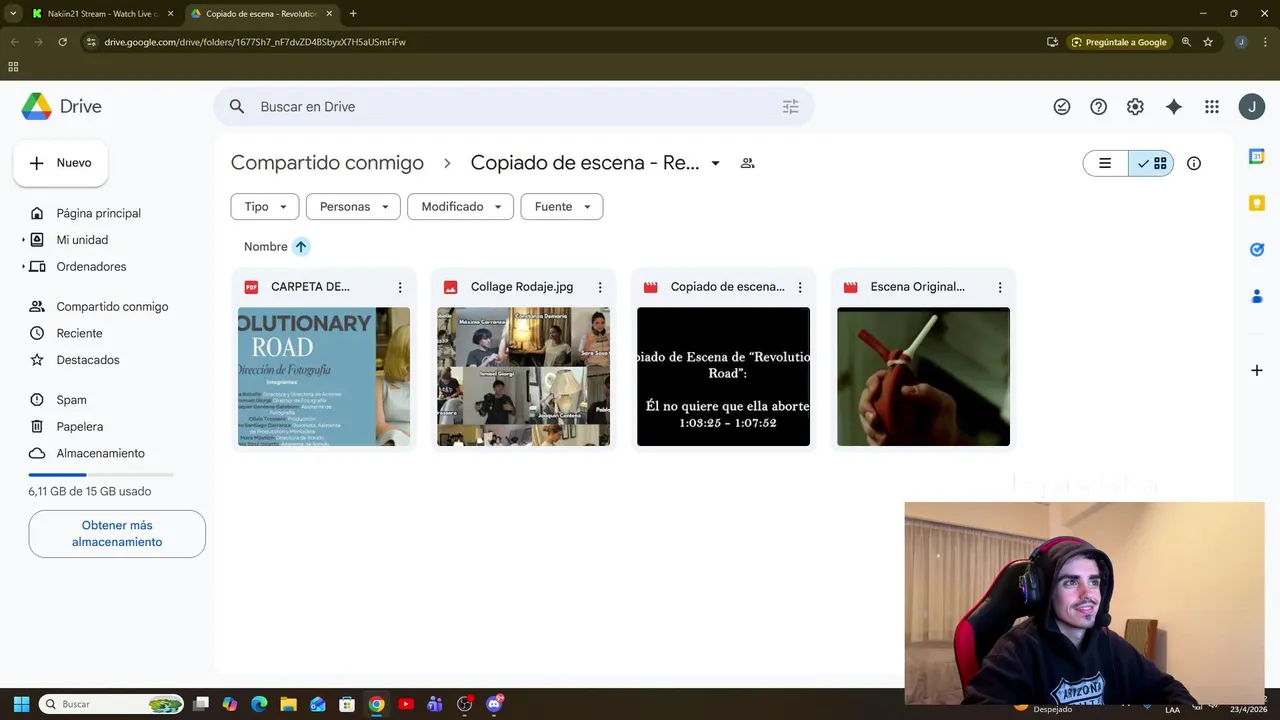The width and height of the screenshot is (1280, 720).
Task: Click Obtener más almacenamiento button
Action: [x=117, y=534]
